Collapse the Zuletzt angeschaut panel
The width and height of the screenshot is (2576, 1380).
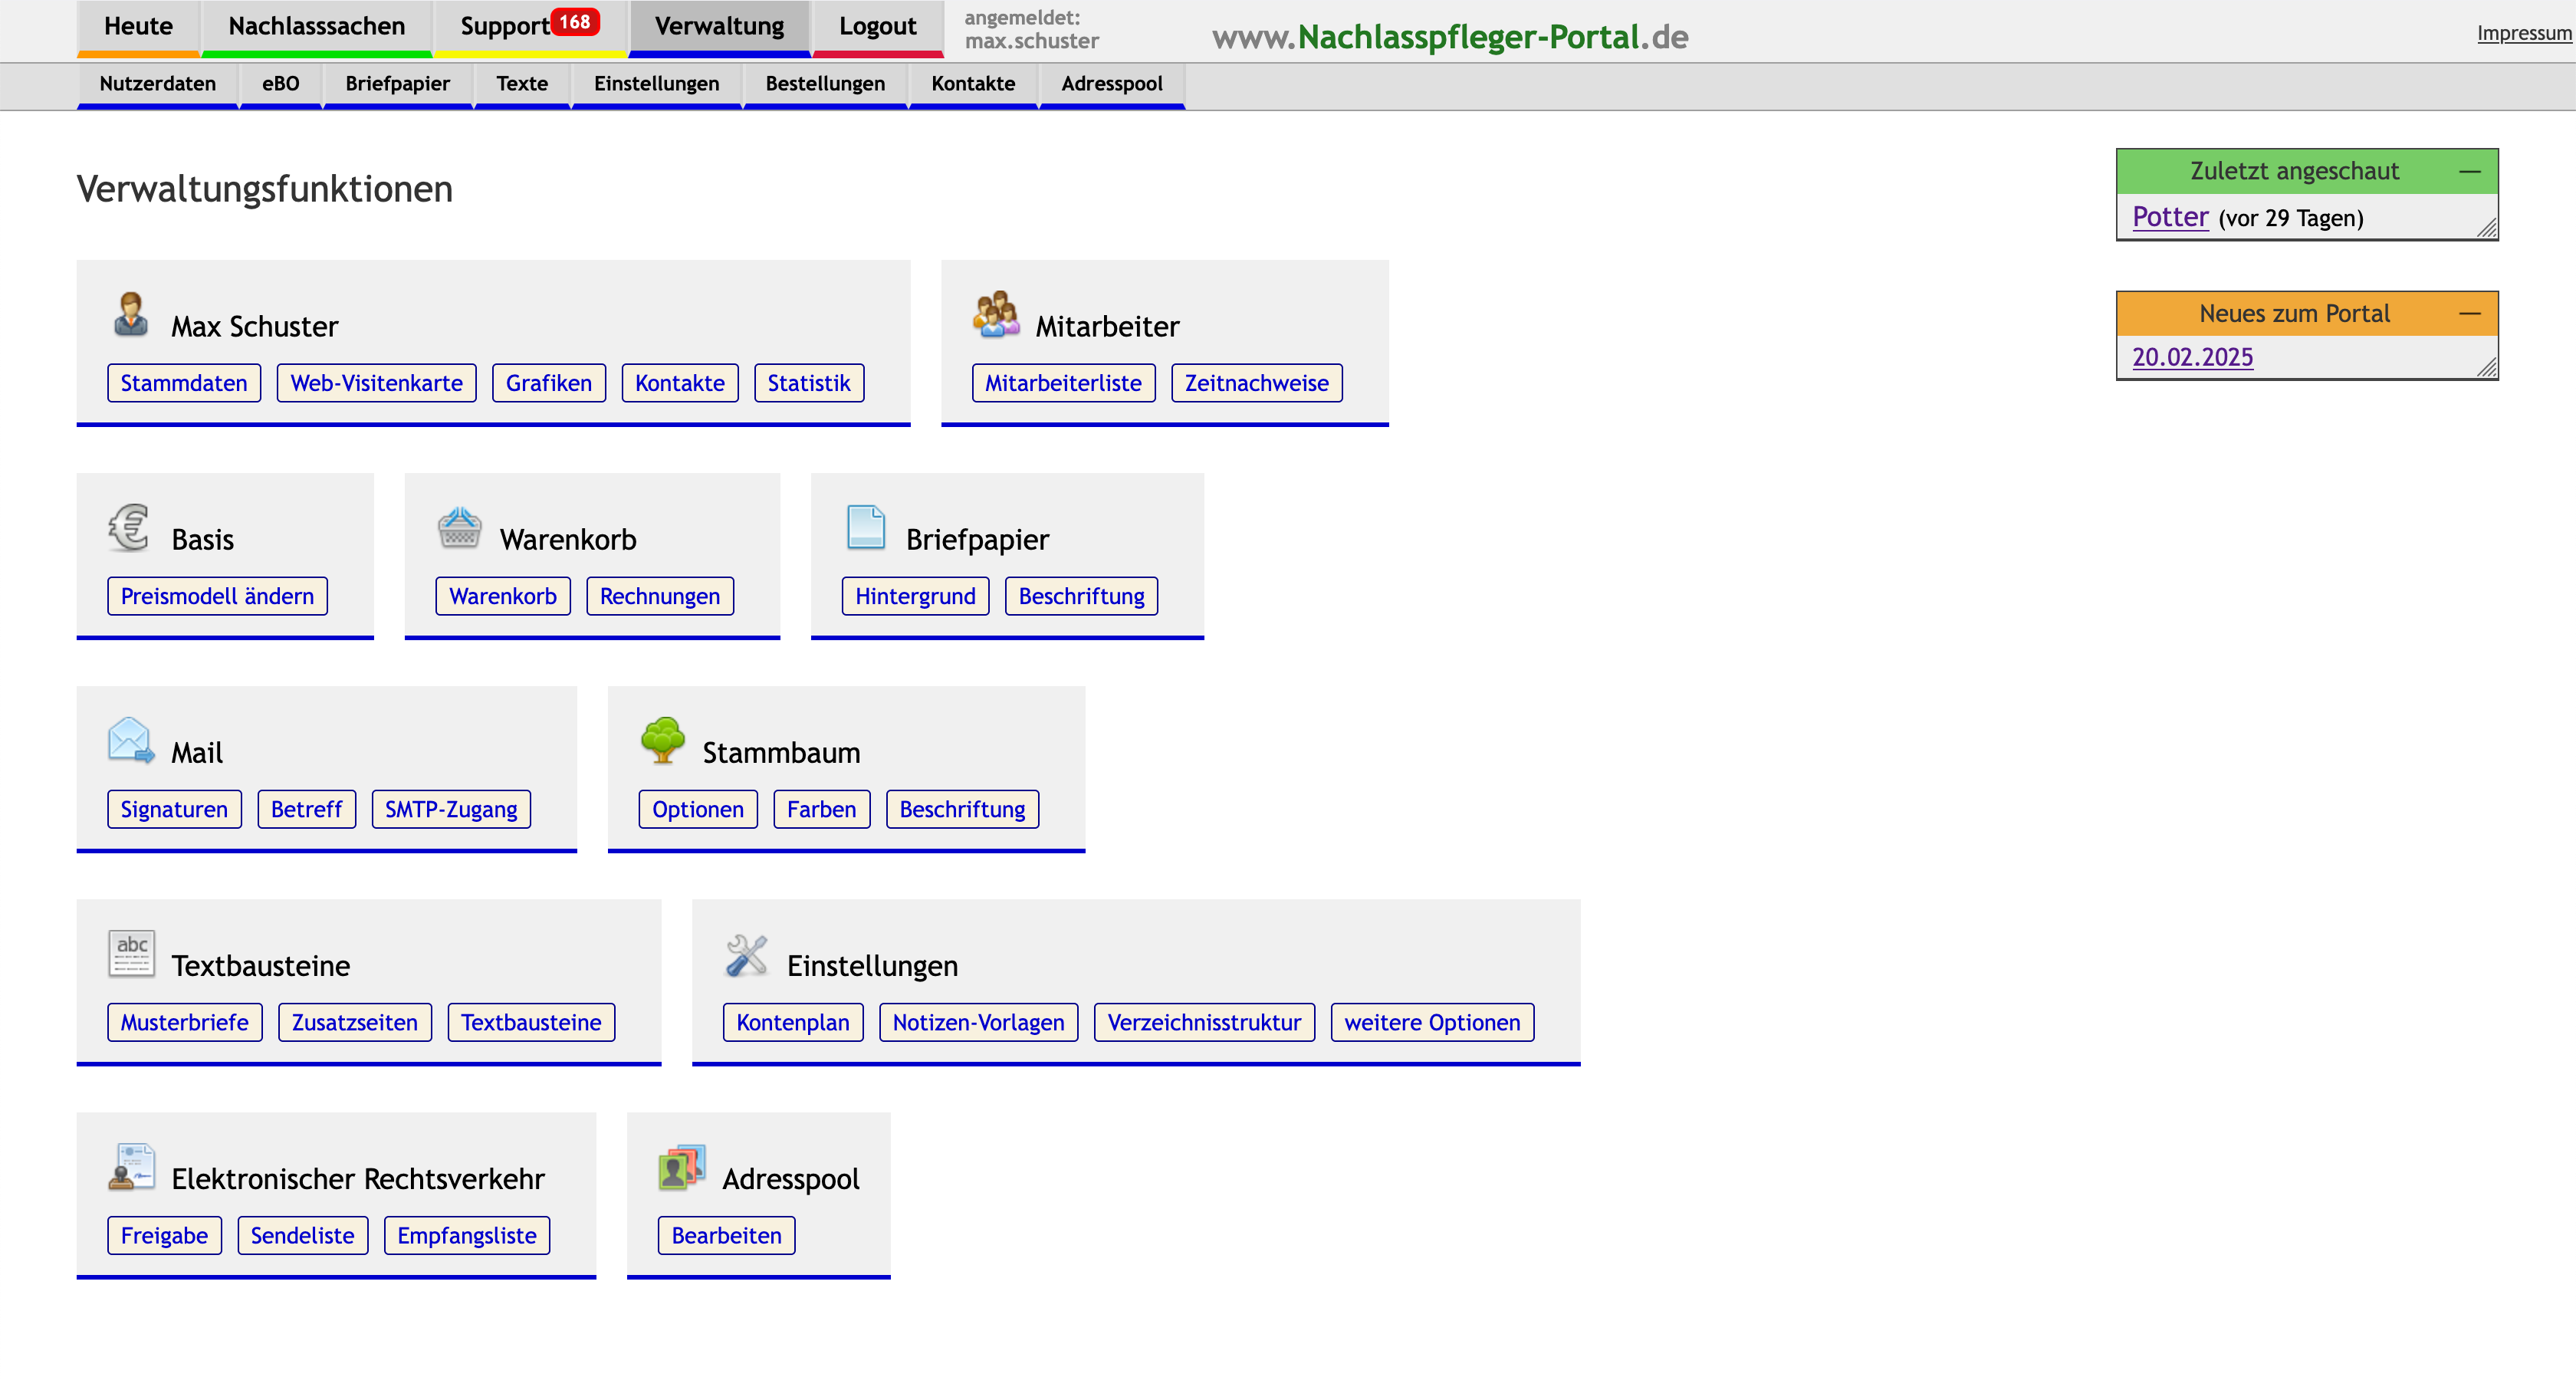pos(2469,171)
